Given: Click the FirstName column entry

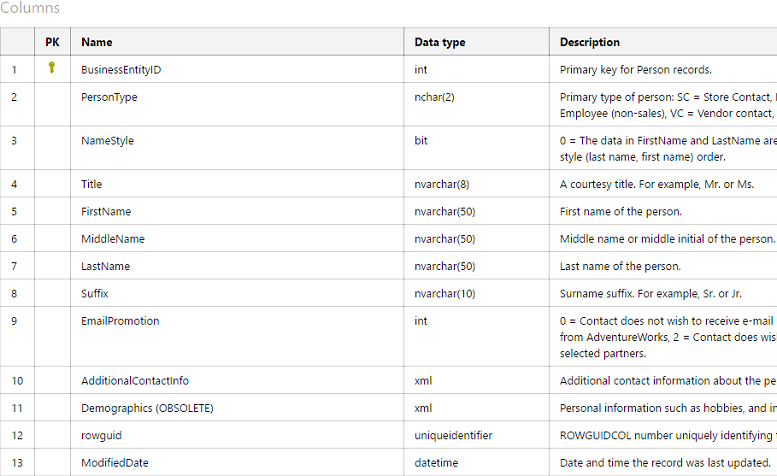Looking at the screenshot, I should pyautogui.click(x=106, y=212).
